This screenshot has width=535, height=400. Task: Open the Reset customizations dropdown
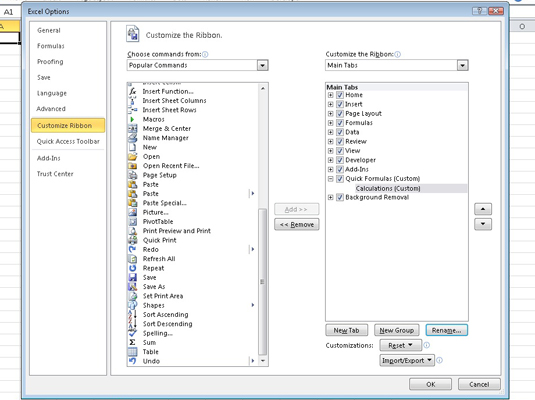click(401, 345)
